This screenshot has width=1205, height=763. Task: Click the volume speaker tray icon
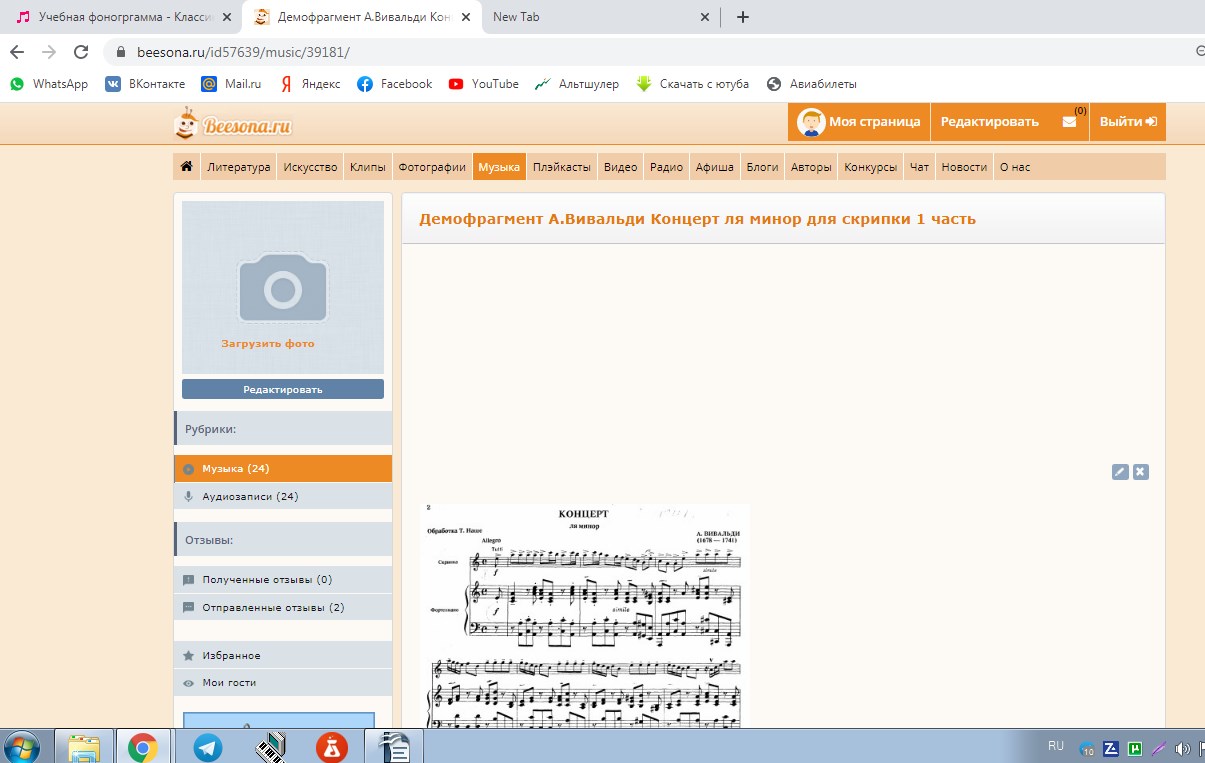coord(1182,748)
